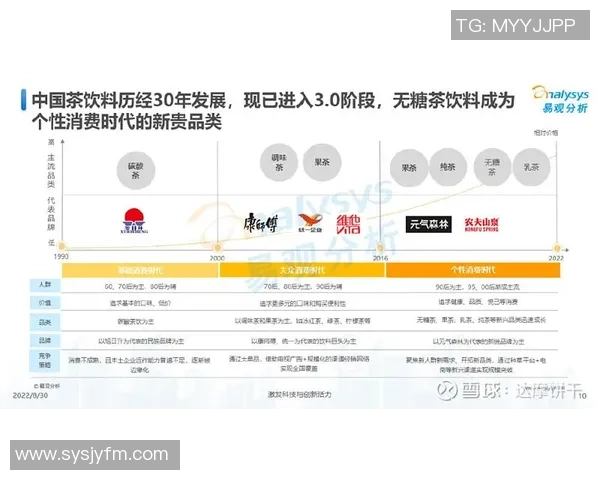Click the slide title about 中国茶饮料历经30年发展
The height and width of the screenshot is (480, 600).
coord(272,111)
